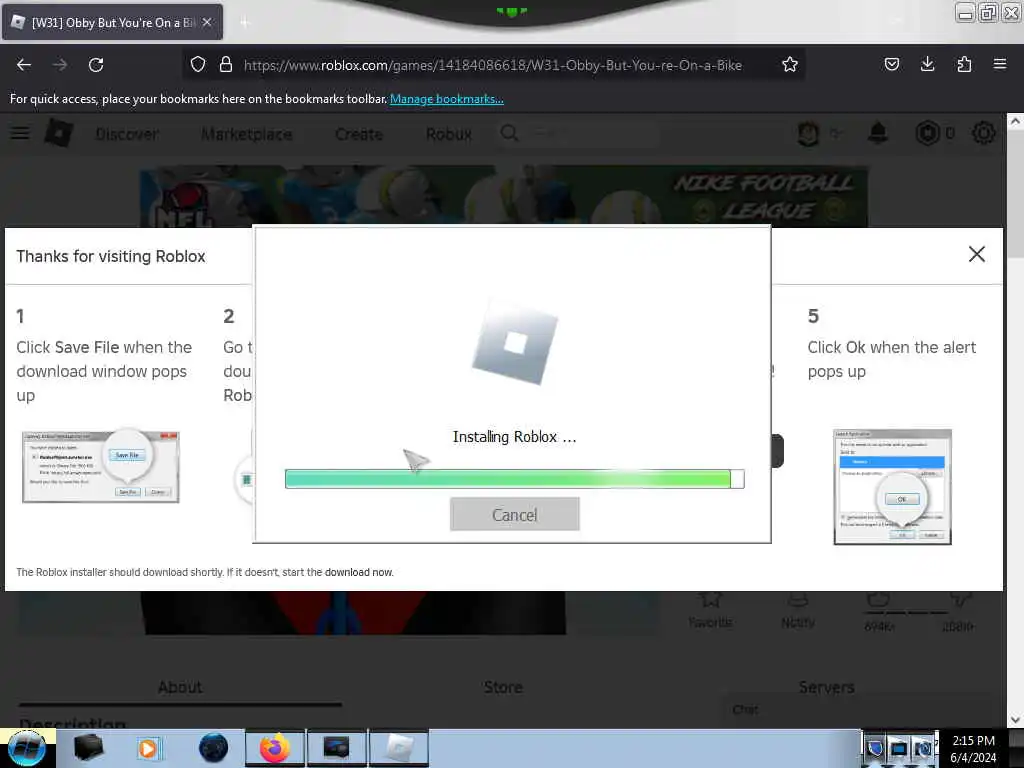Open the Pocket save icon
Screen dimensions: 1024x768
pyautogui.click(x=891, y=64)
